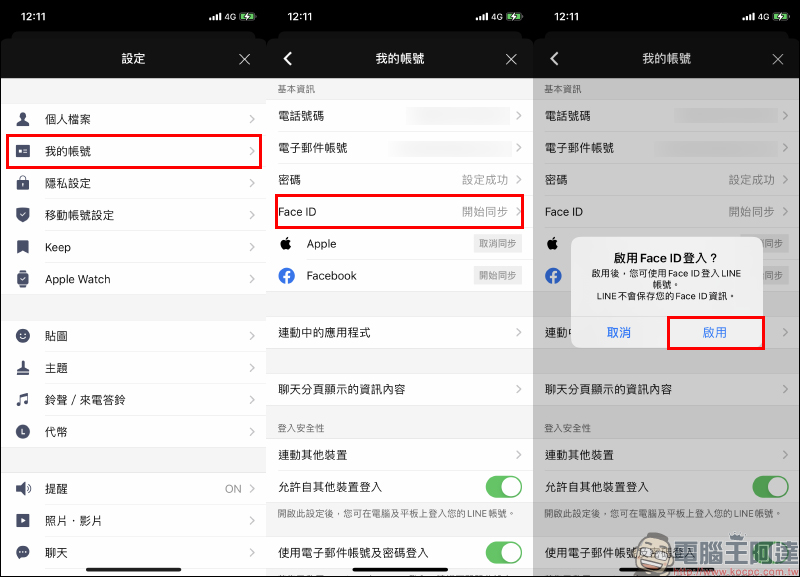Open 密碼 設定成功 row in middle screen
The height and width of the screenshot is (577, 800).
(x=399, y=180)
